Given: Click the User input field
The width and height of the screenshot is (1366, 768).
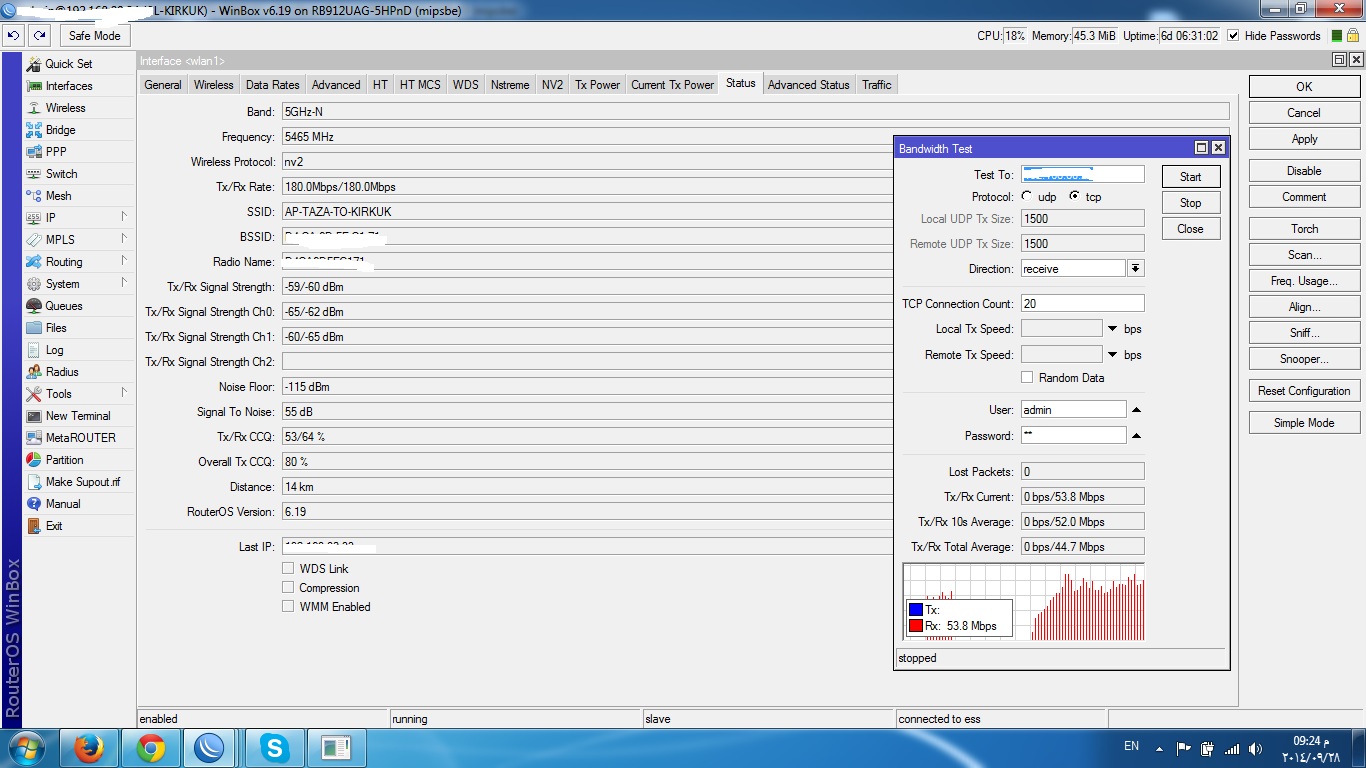Looking at the screenshot, I should pyautogui.click(x=1073, y=409).
